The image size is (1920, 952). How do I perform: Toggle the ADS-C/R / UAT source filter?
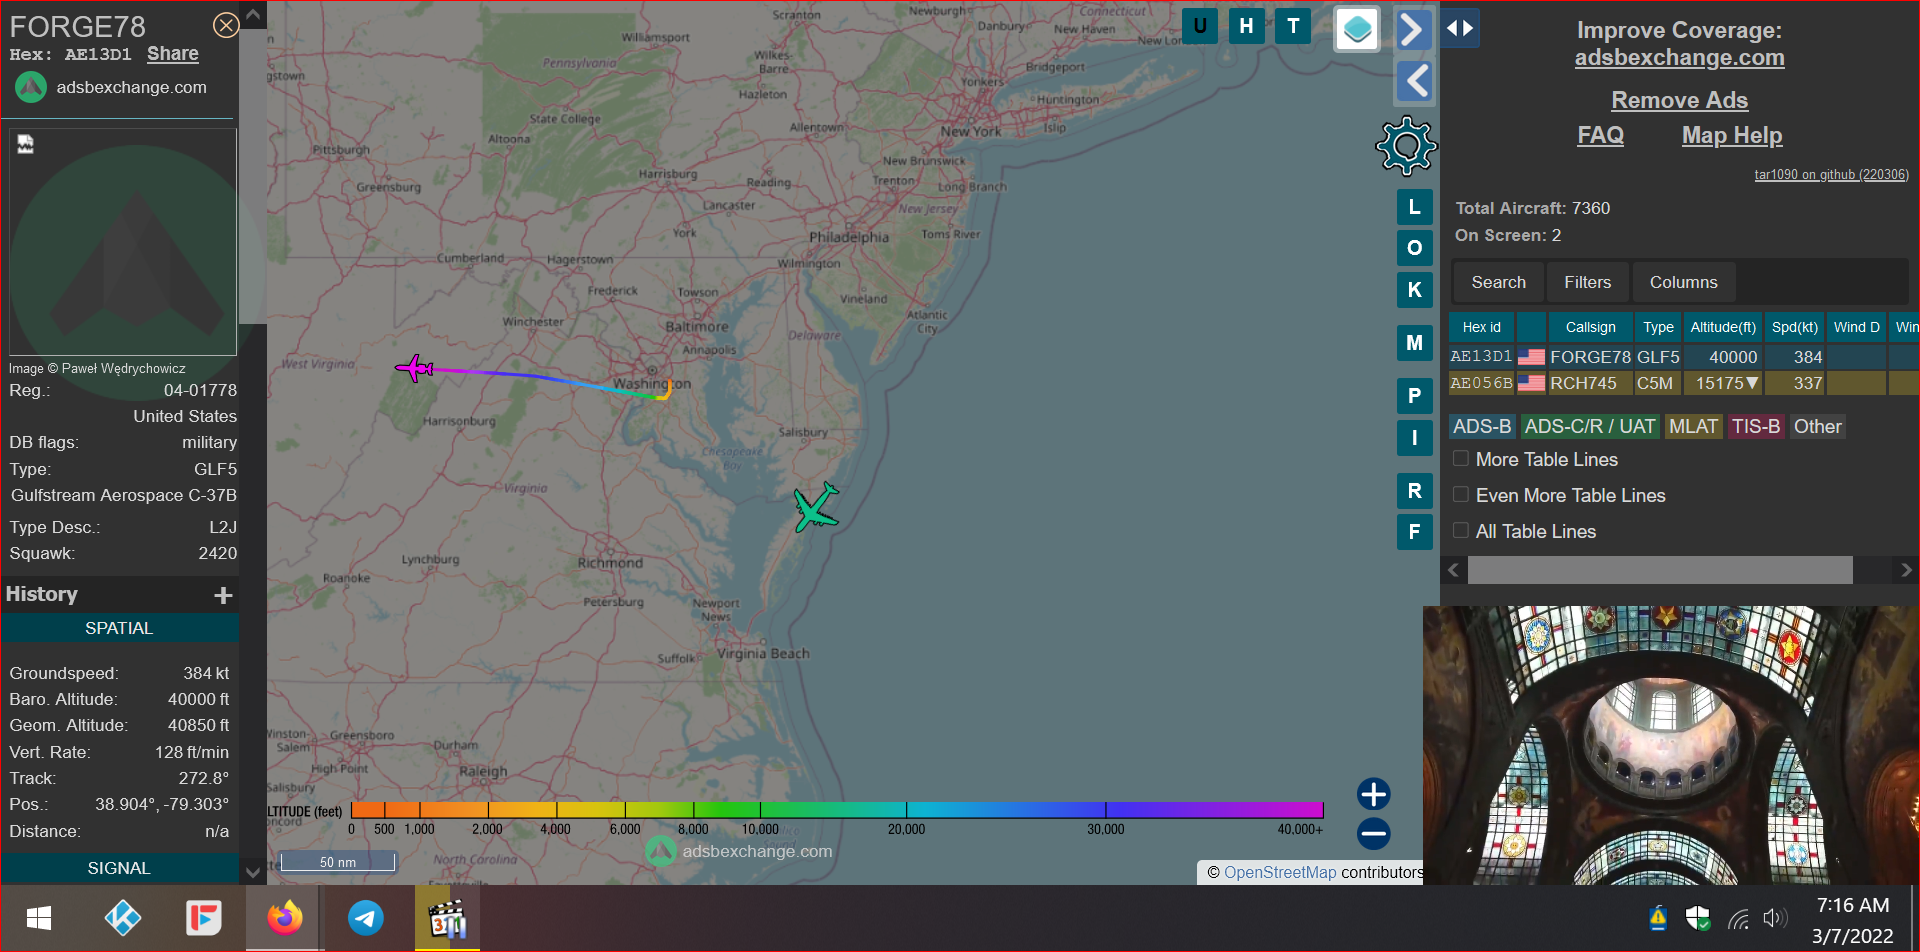[x=1590, y=427]
